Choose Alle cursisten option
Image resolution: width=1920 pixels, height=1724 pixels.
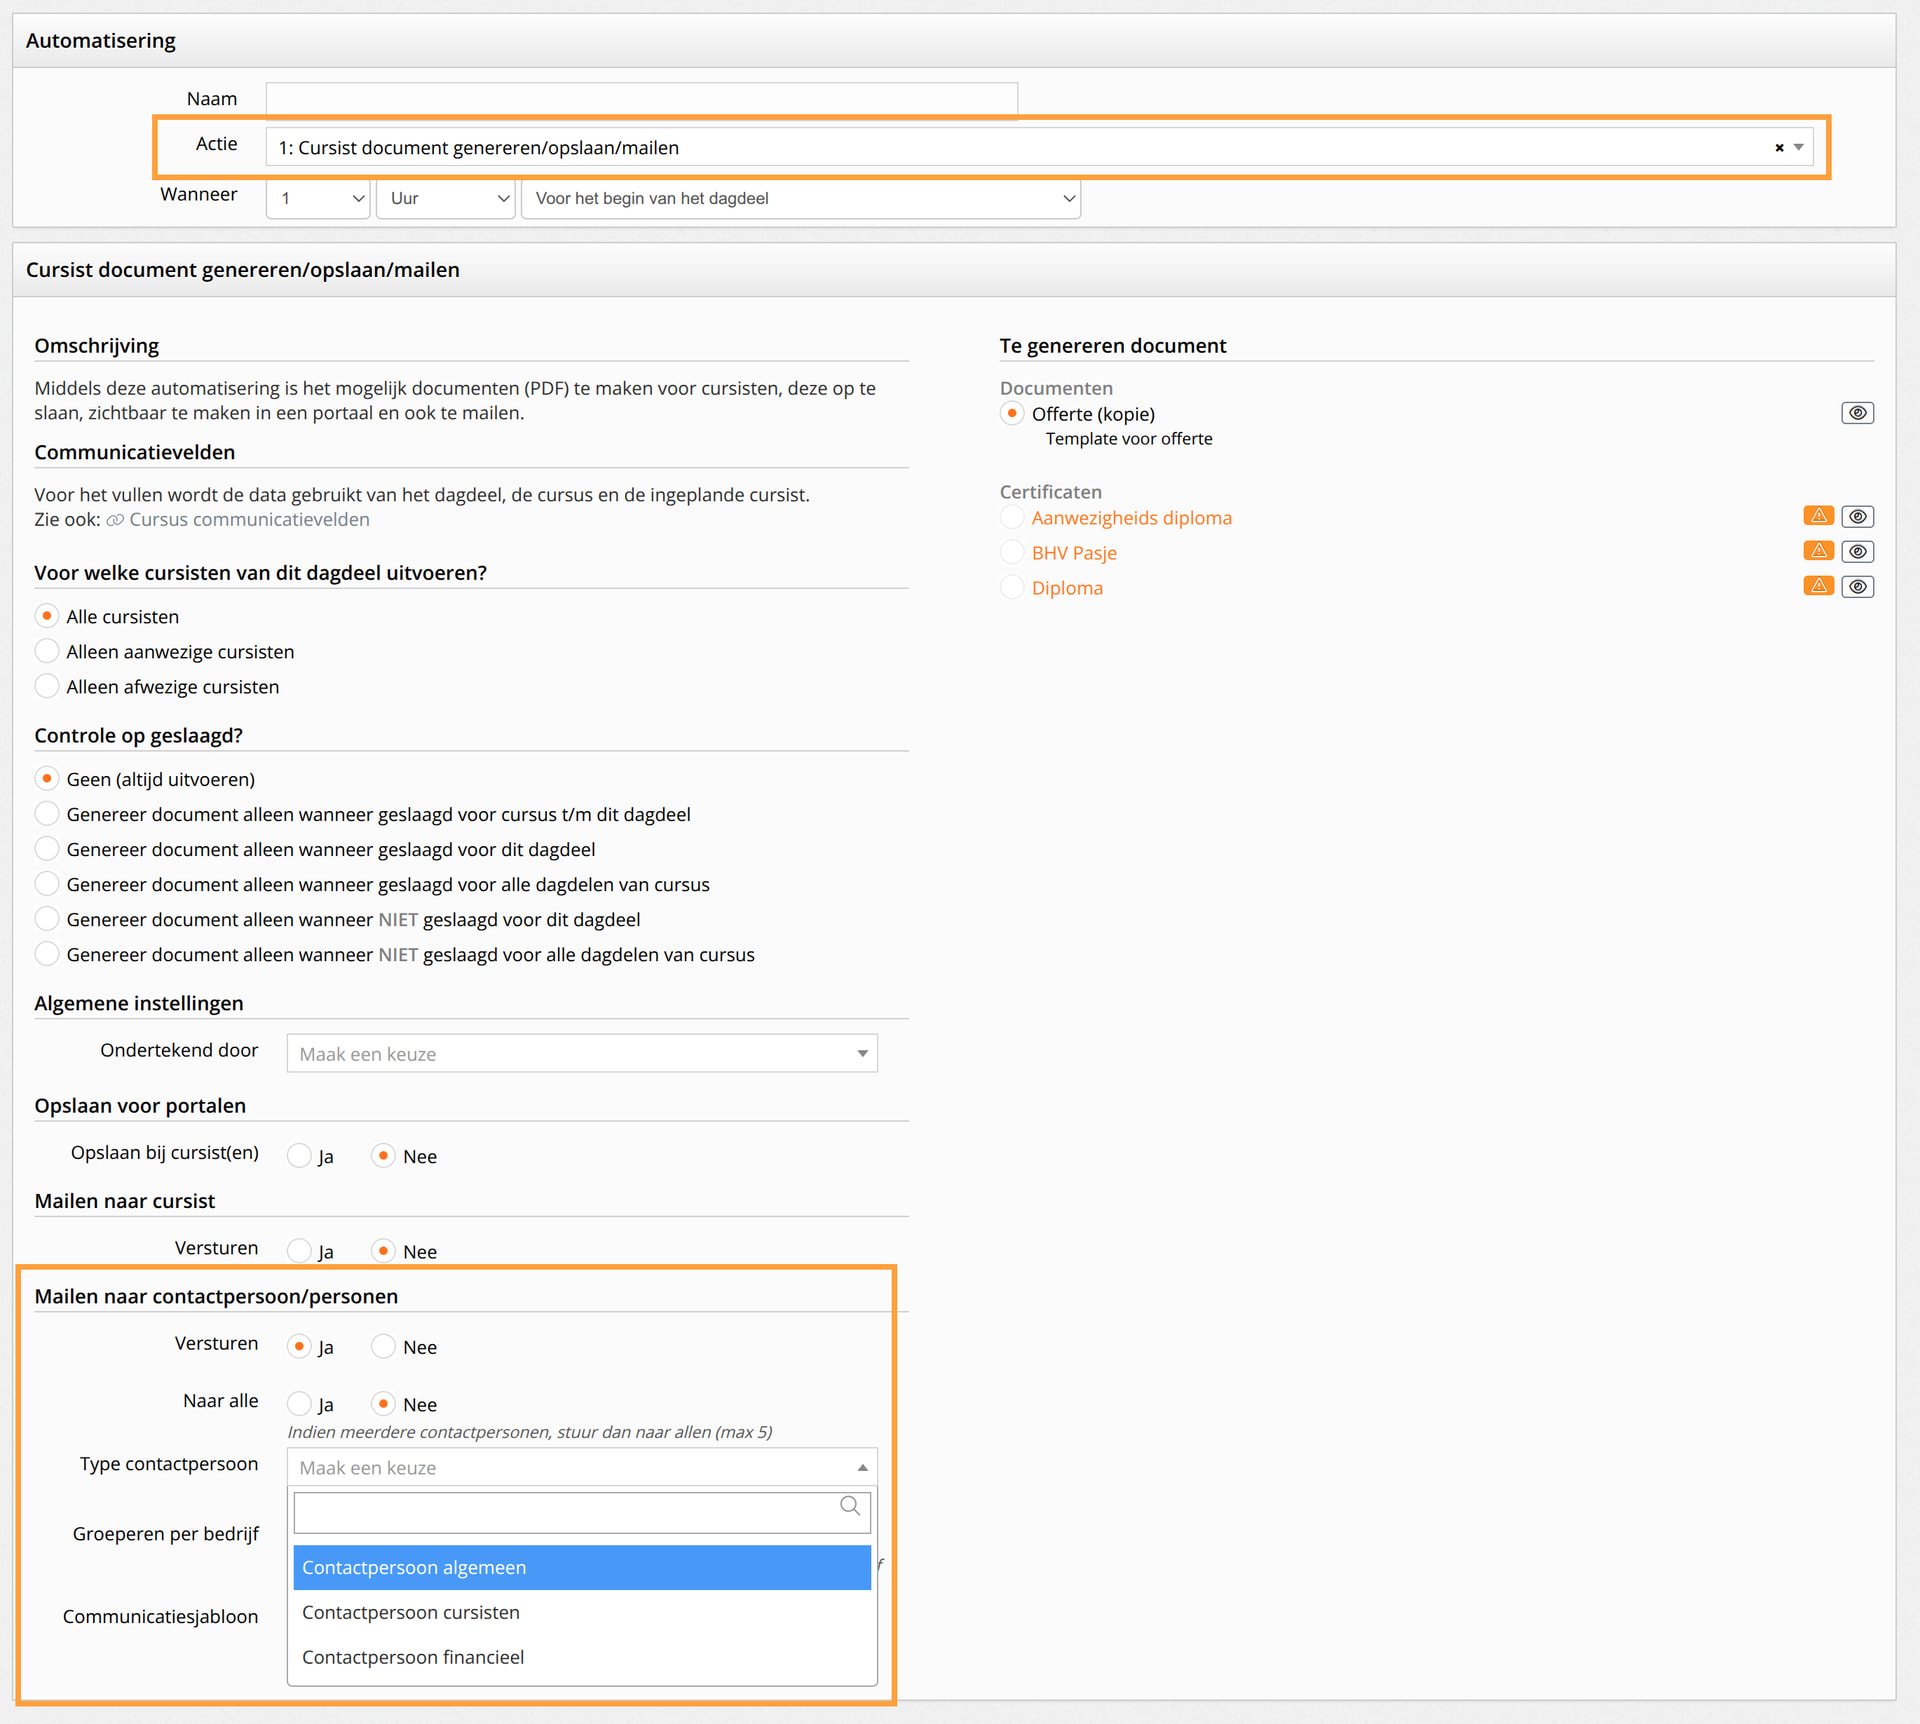point(47,616)
